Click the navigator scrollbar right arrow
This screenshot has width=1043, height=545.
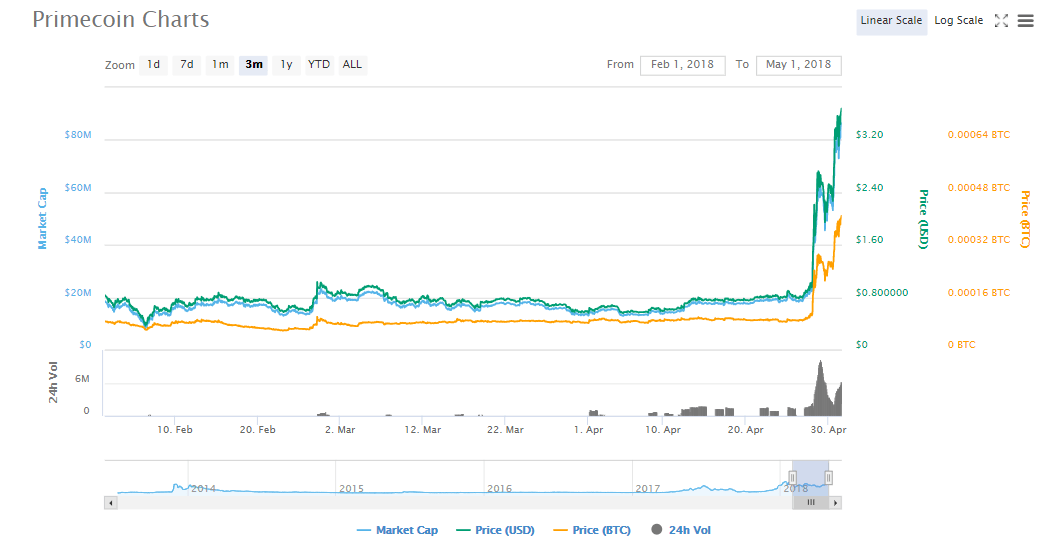[x=836, y=502]
